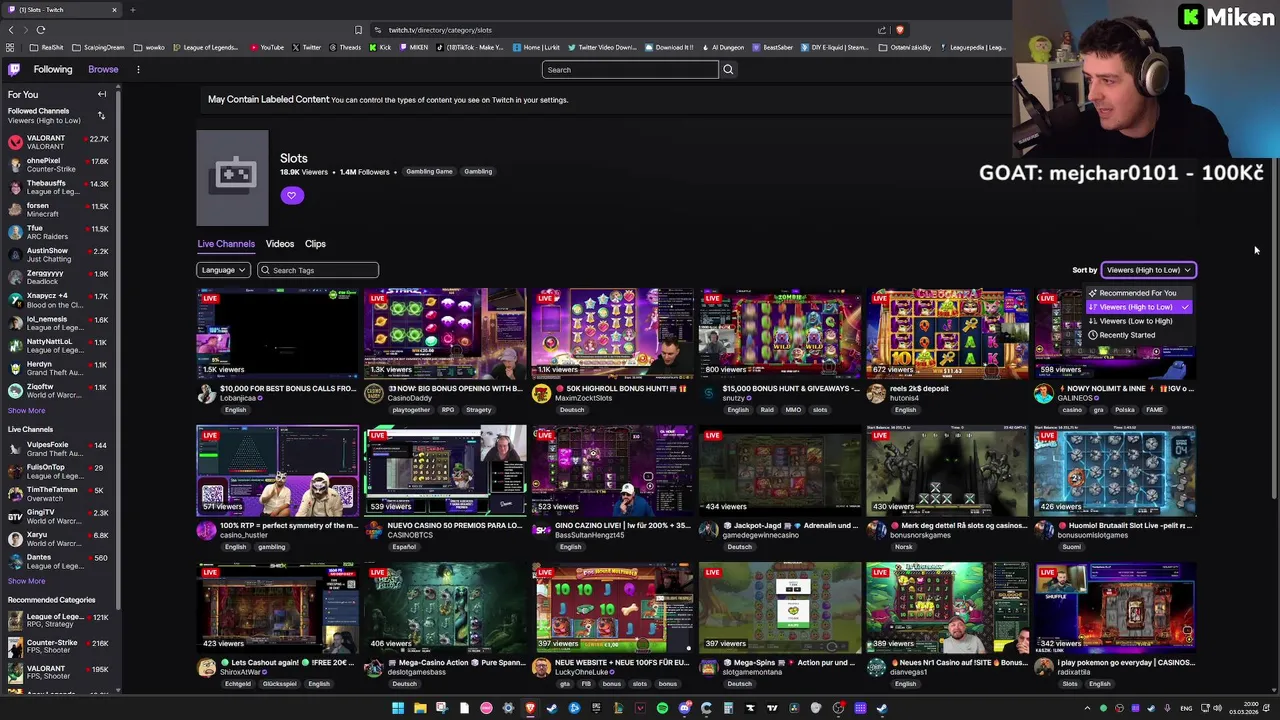The width and height of the screenshot is (1280, 720).
Task: Click the search magnifier button
Action: coord(728,70)
